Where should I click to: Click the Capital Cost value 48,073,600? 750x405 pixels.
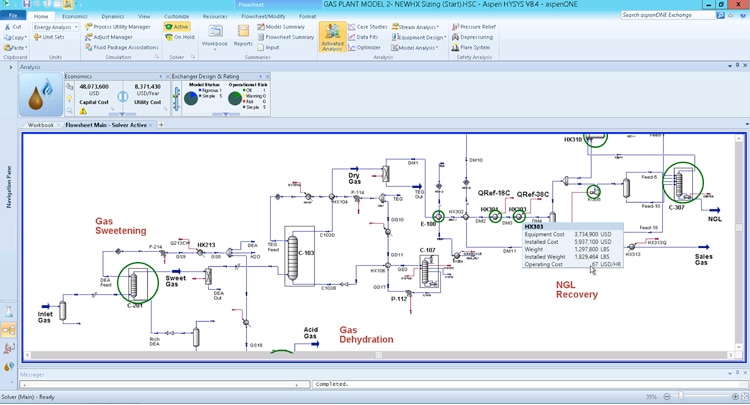pyautogui.click(x=94, y=87)
